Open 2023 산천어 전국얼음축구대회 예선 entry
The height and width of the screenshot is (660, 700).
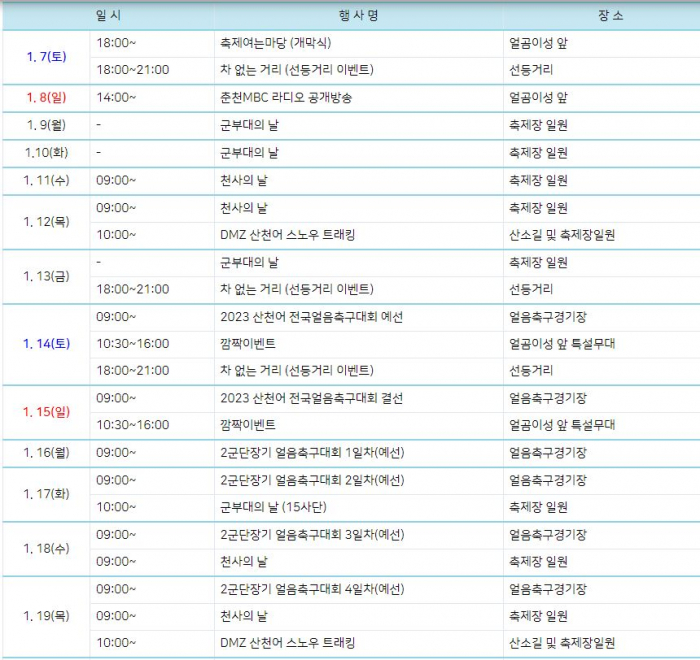[x=311, y=317]
